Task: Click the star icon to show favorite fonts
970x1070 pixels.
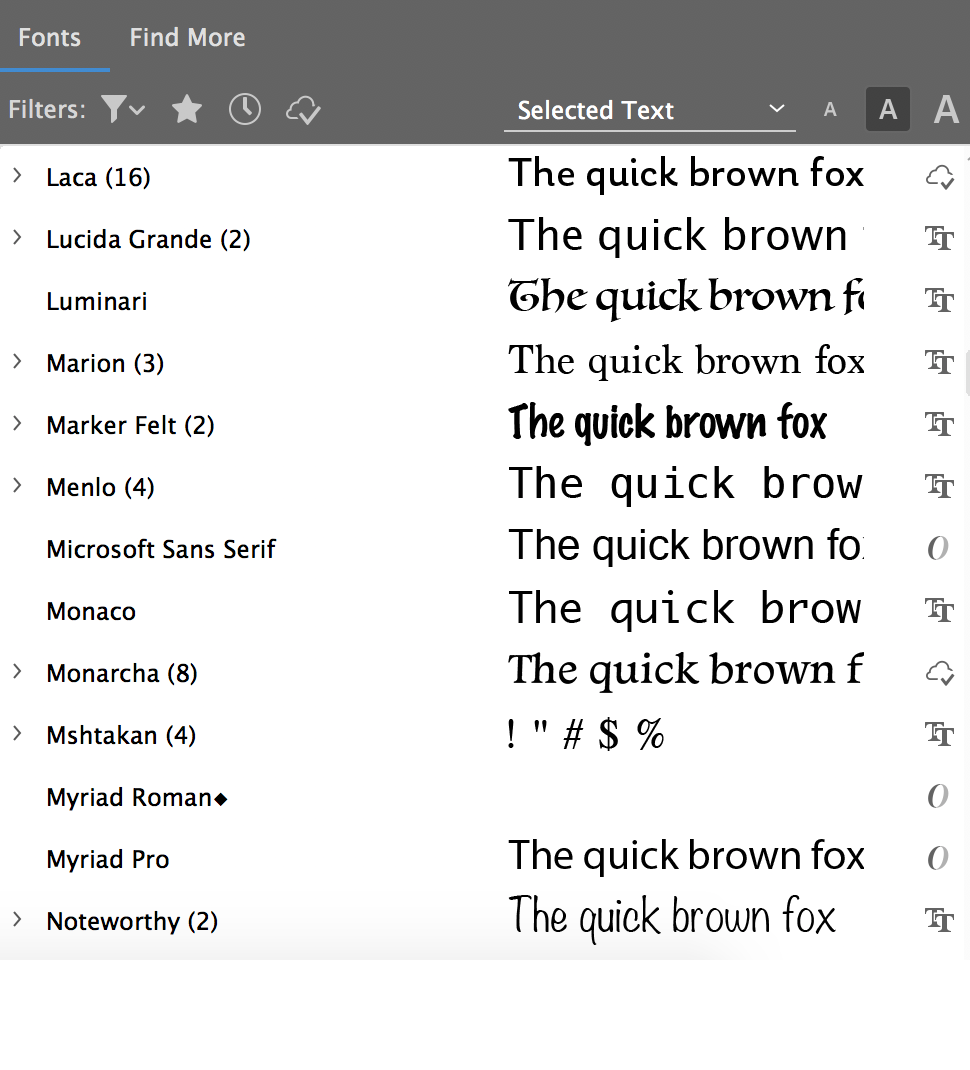Action: tap(186, 110)
